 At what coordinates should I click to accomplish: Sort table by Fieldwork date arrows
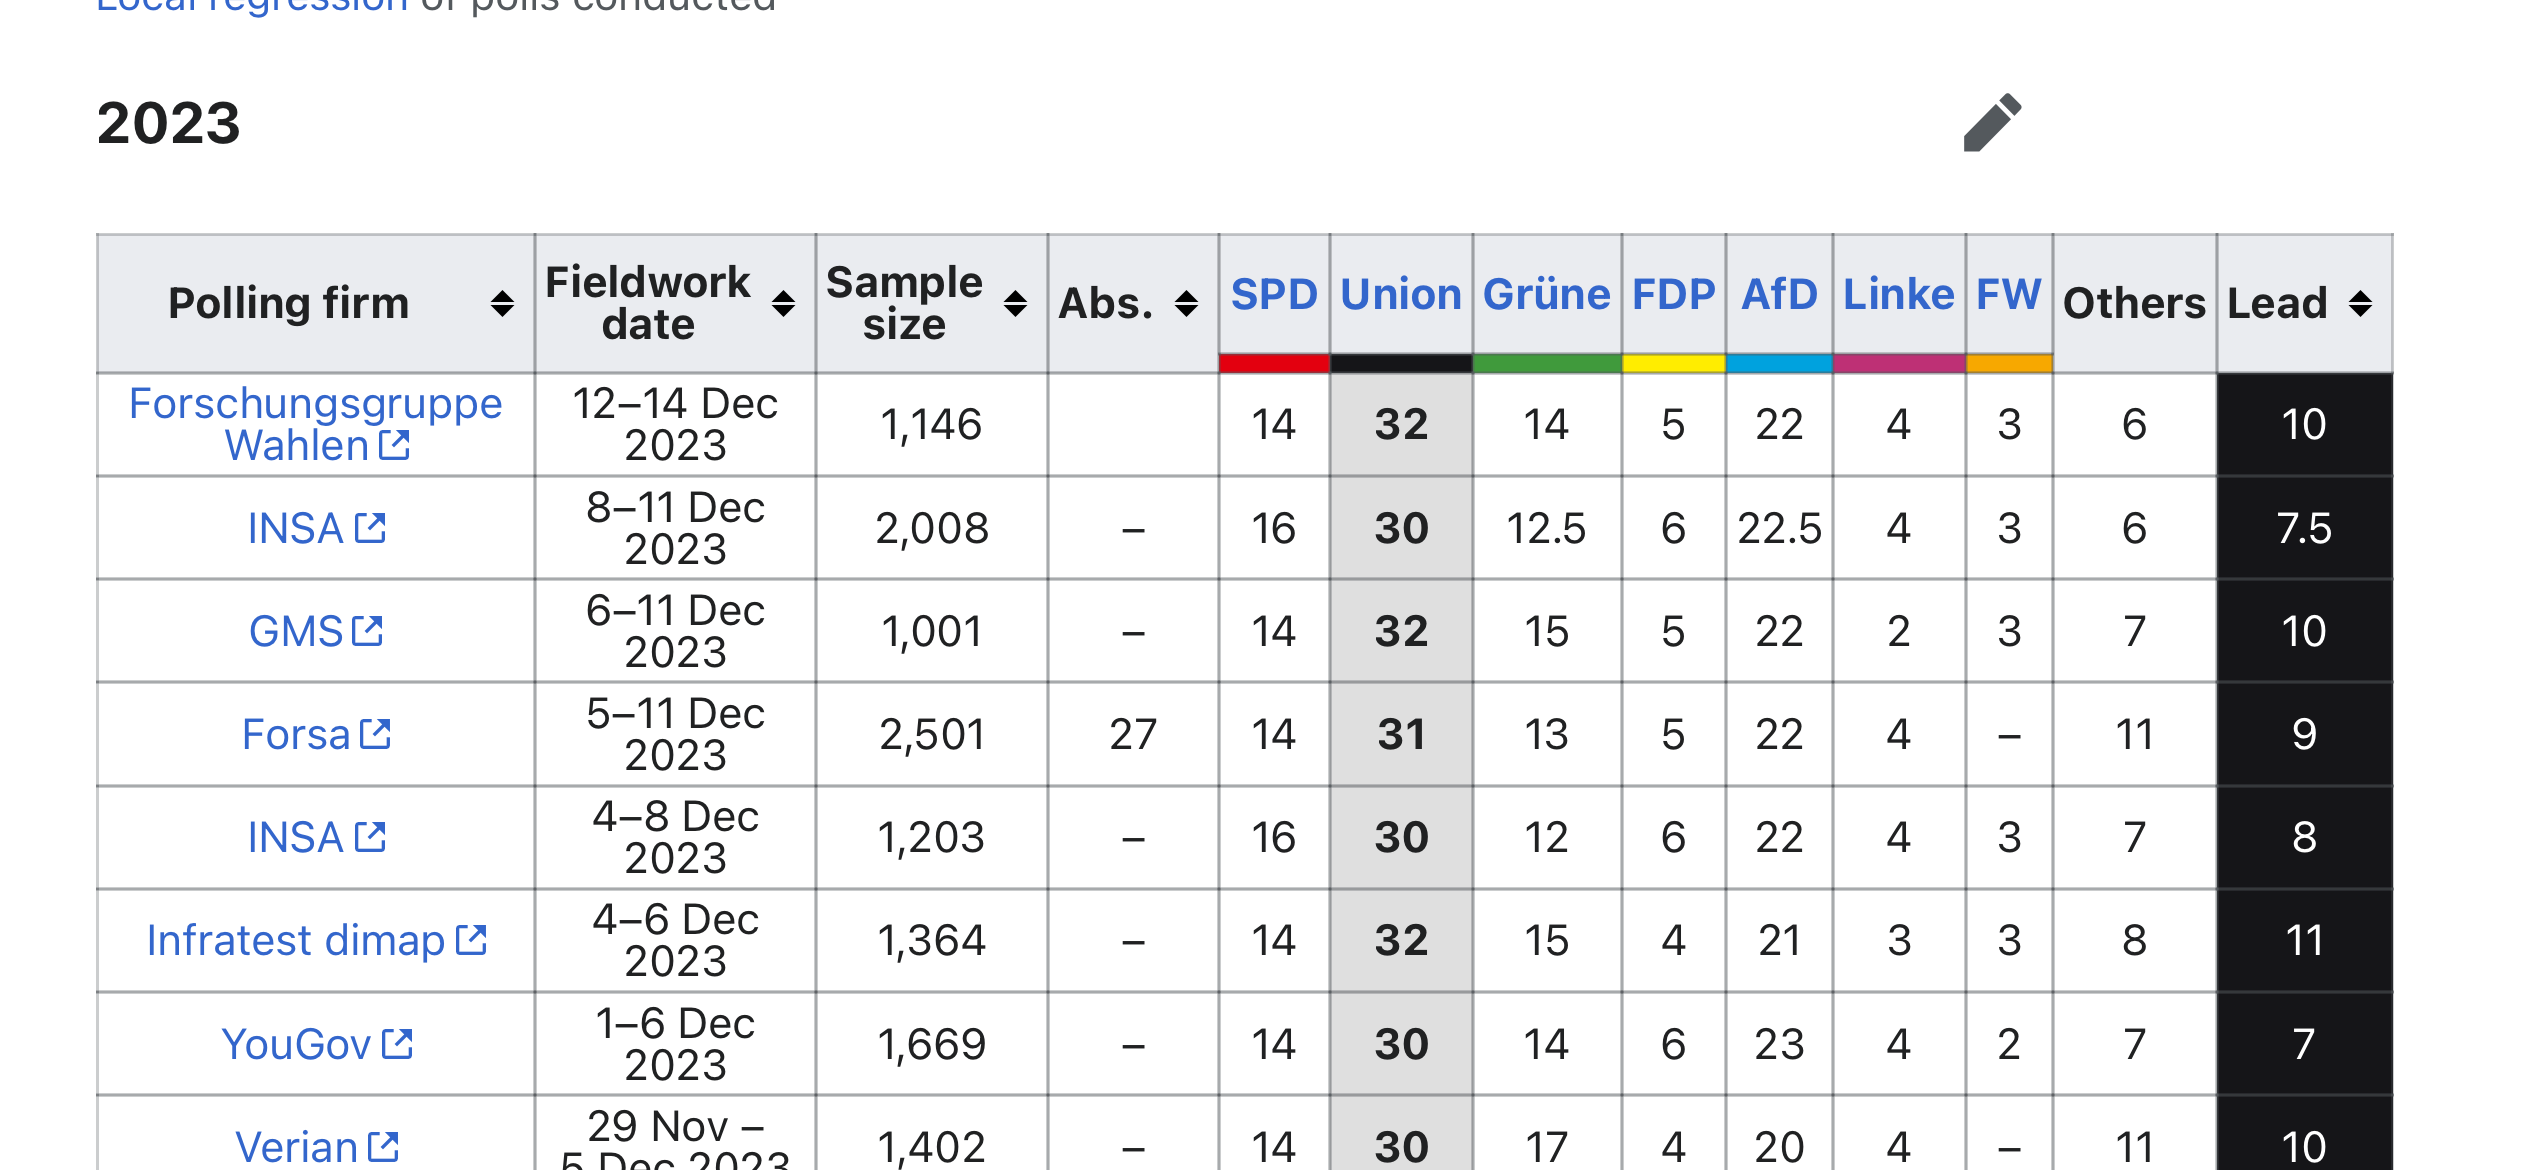pyautogui.click(x=784, y=304)
